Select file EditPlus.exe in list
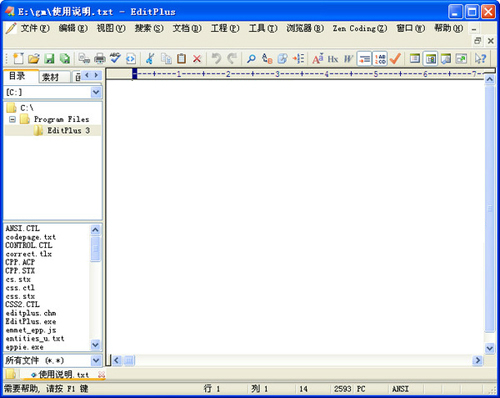Image resolution: width=500 pixels, height=398 pixels. [x=31, y=322]
